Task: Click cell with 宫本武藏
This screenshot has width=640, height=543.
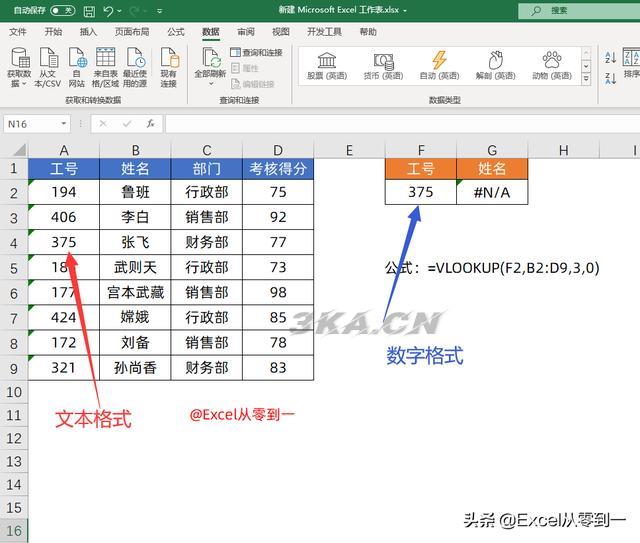Action: (x=135, y=292)
